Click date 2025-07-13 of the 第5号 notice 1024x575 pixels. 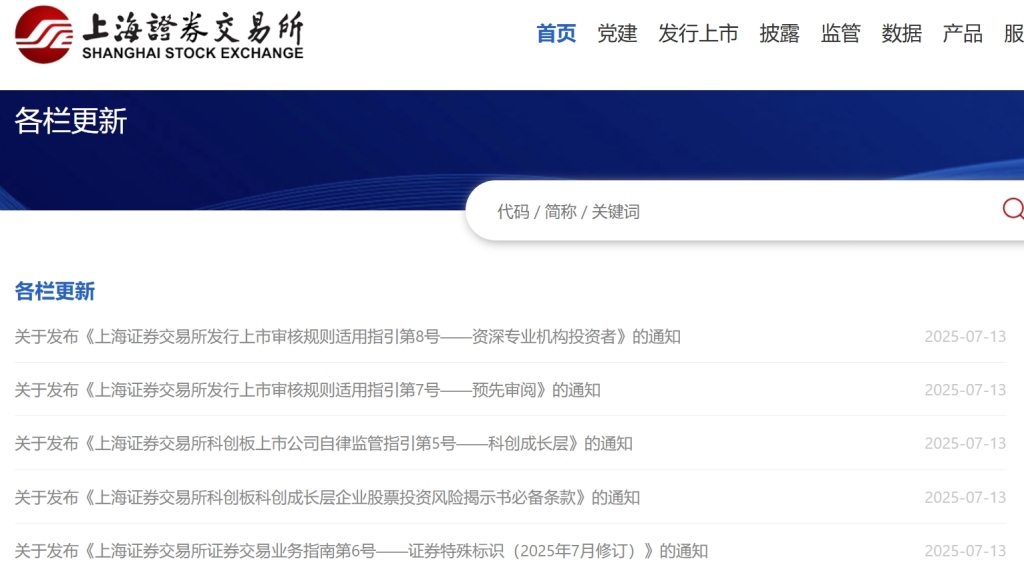pos(965,444)
